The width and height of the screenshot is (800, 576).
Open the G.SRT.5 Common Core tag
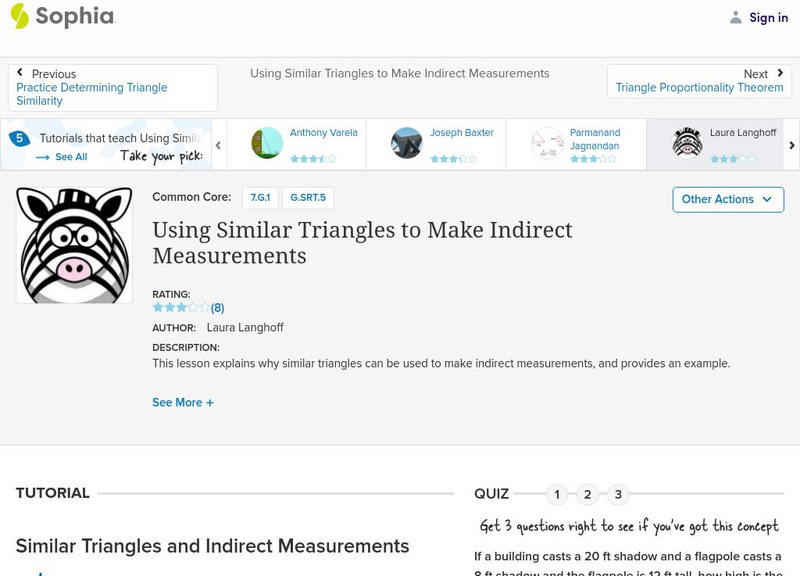pyautogui.click(x=308, y=198)
